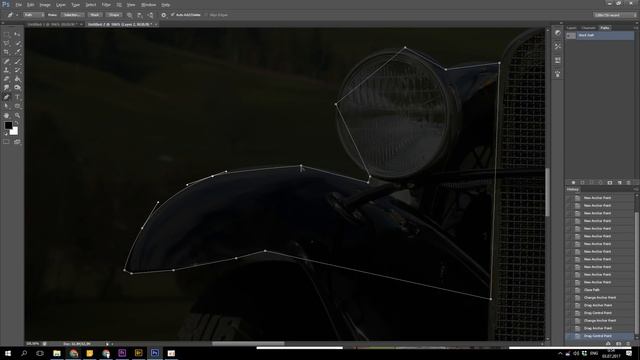Select the Crop tool
This screenshot has height=360, width=640.
(6, 52)
